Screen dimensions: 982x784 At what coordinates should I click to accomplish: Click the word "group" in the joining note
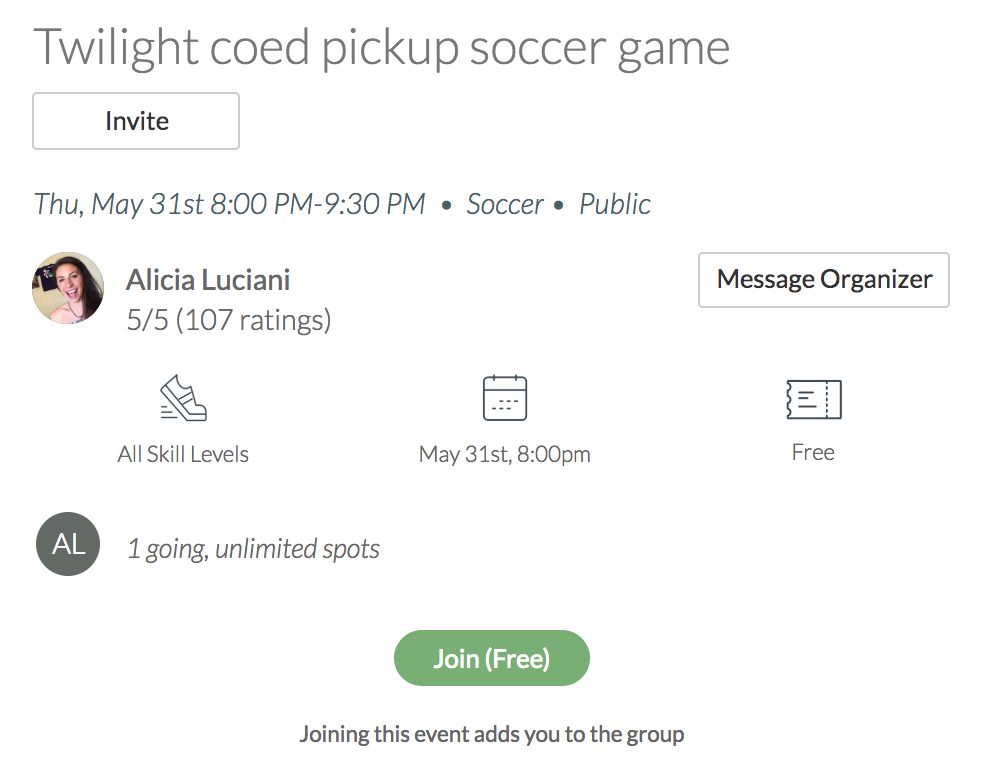(x=655, y=736)
